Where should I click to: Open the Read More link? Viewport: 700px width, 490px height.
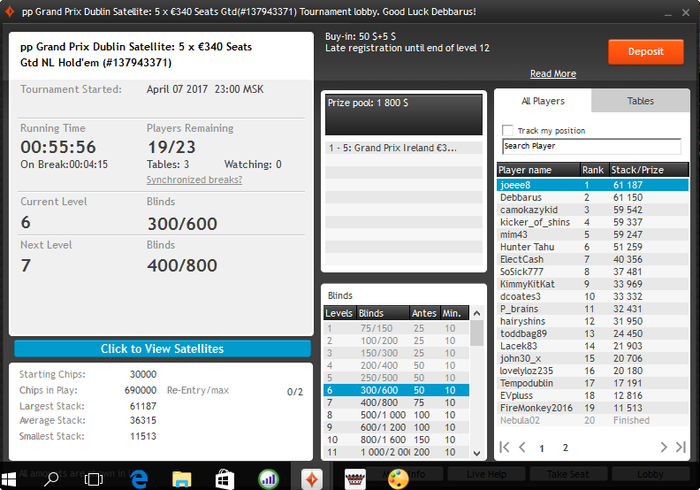[x=553, y=74]
